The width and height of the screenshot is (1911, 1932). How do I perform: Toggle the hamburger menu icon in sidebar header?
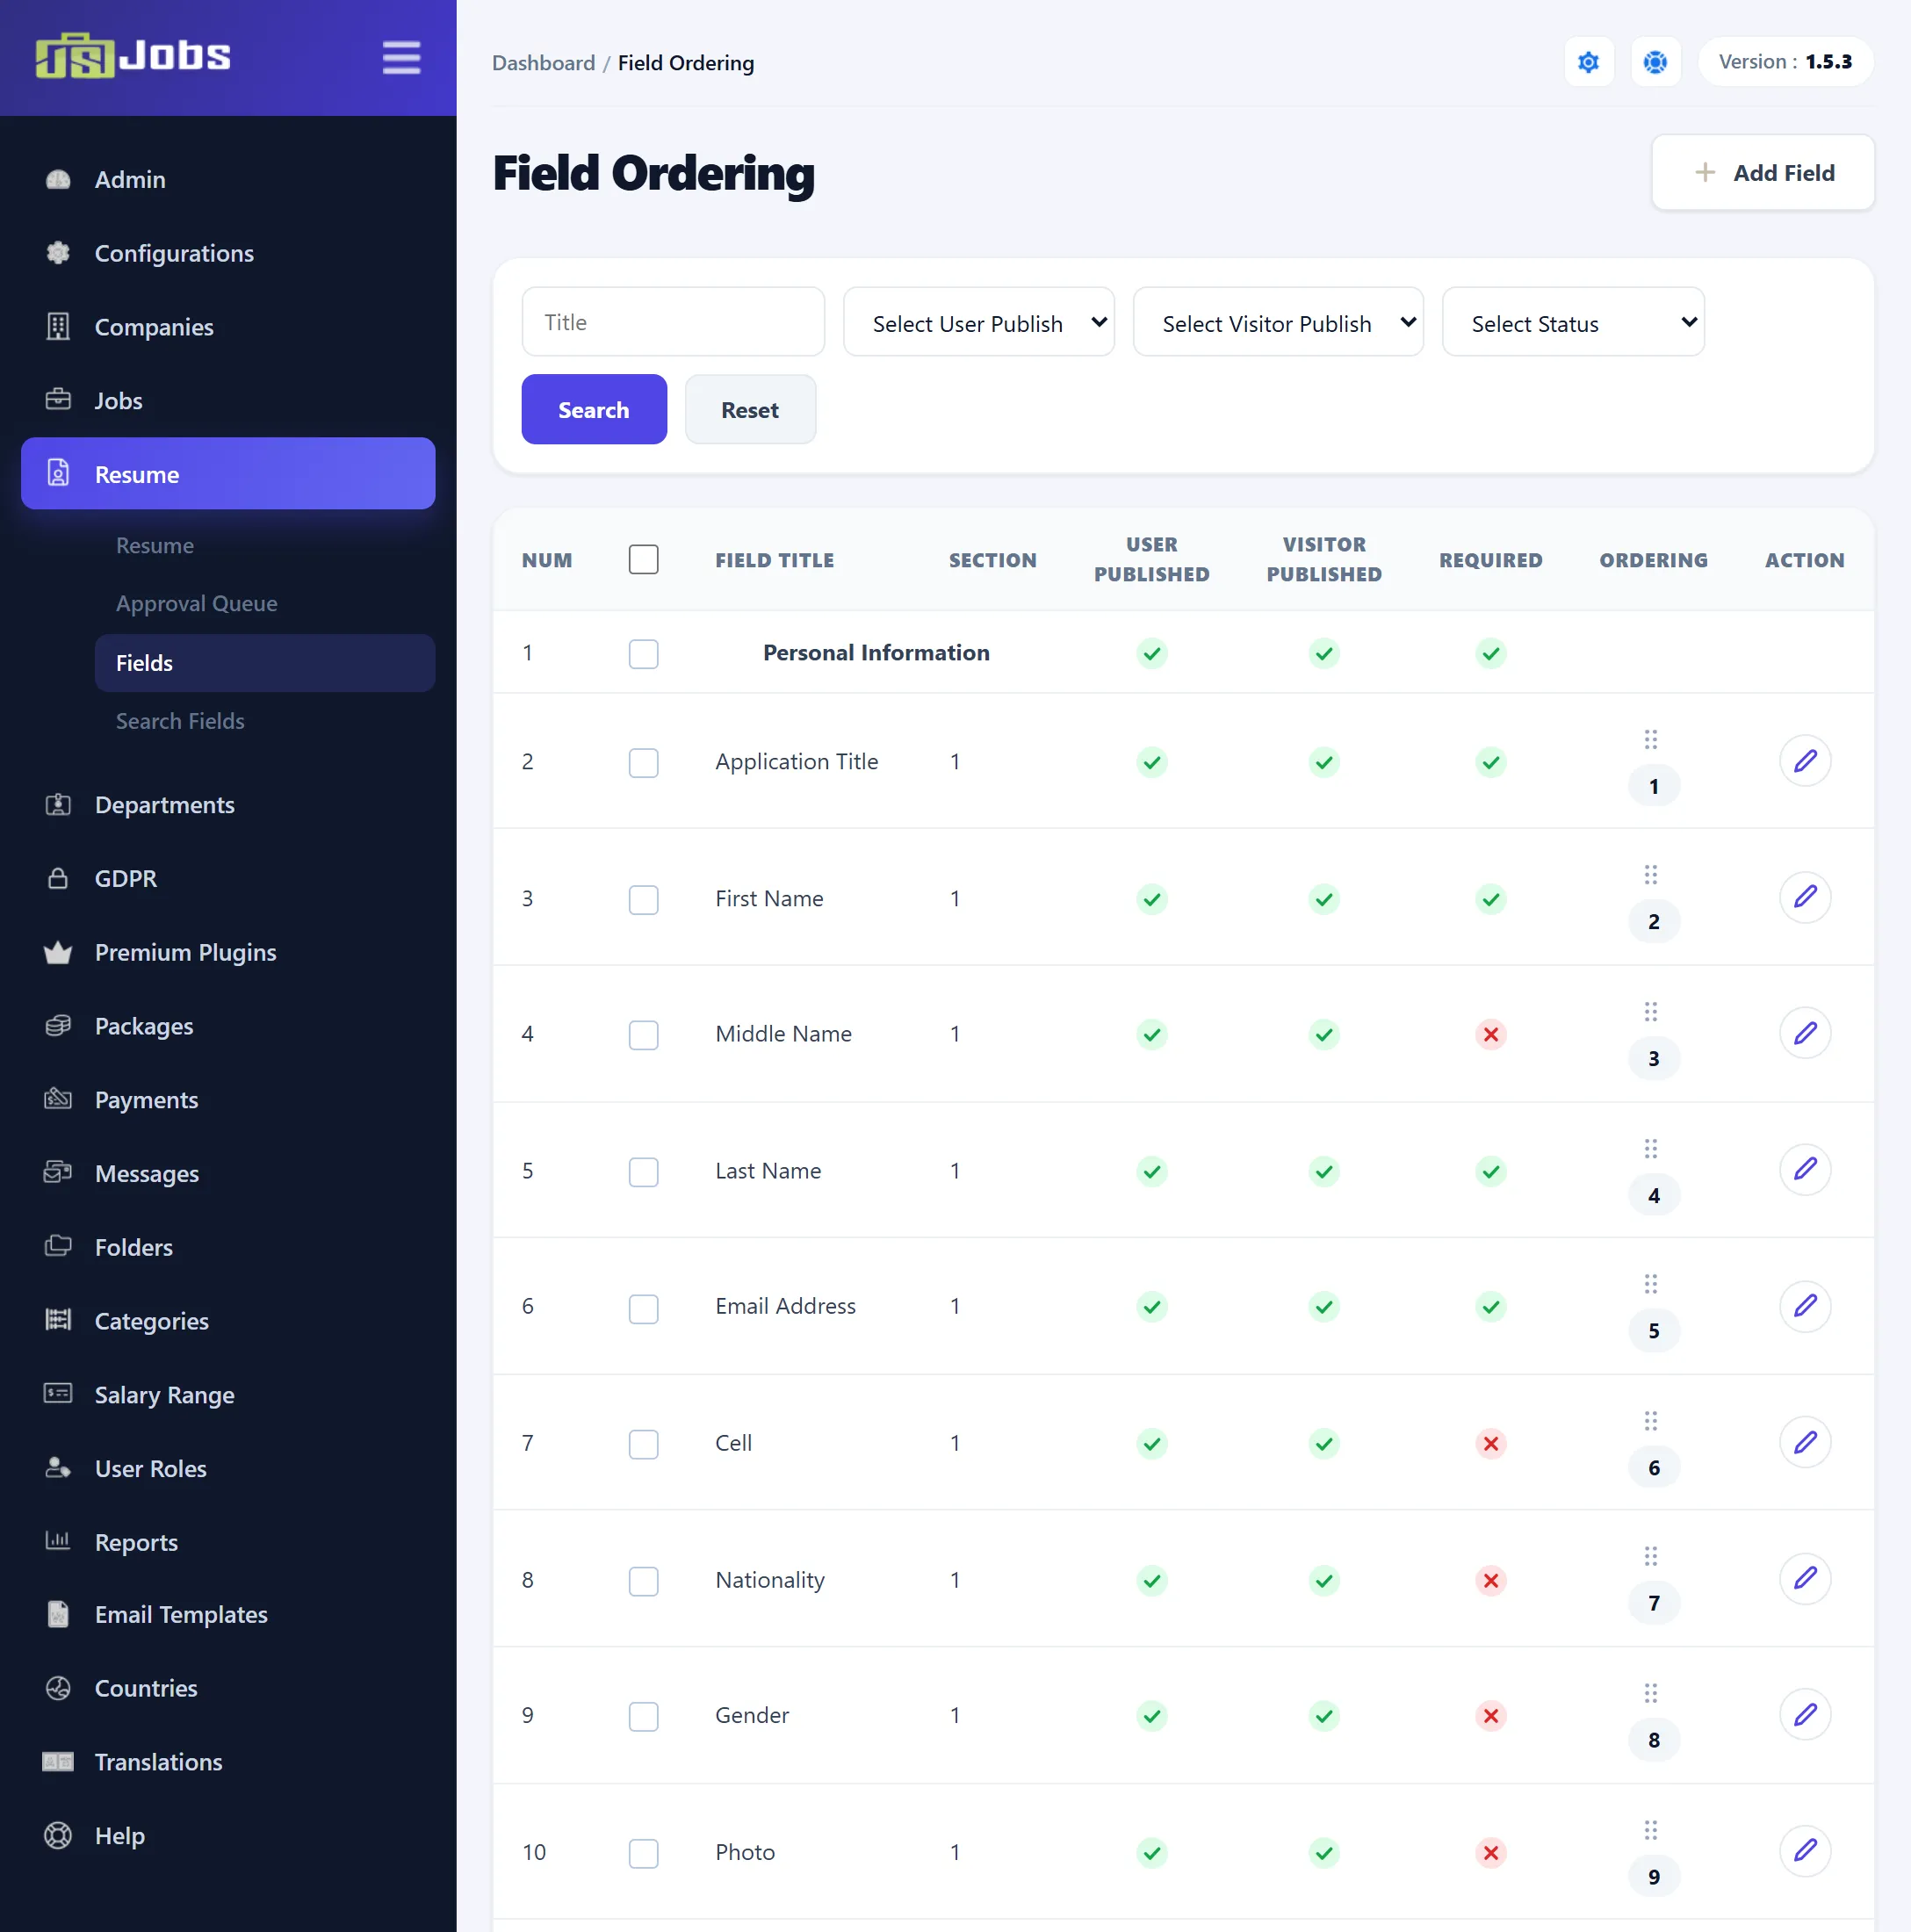click(401, 57)
